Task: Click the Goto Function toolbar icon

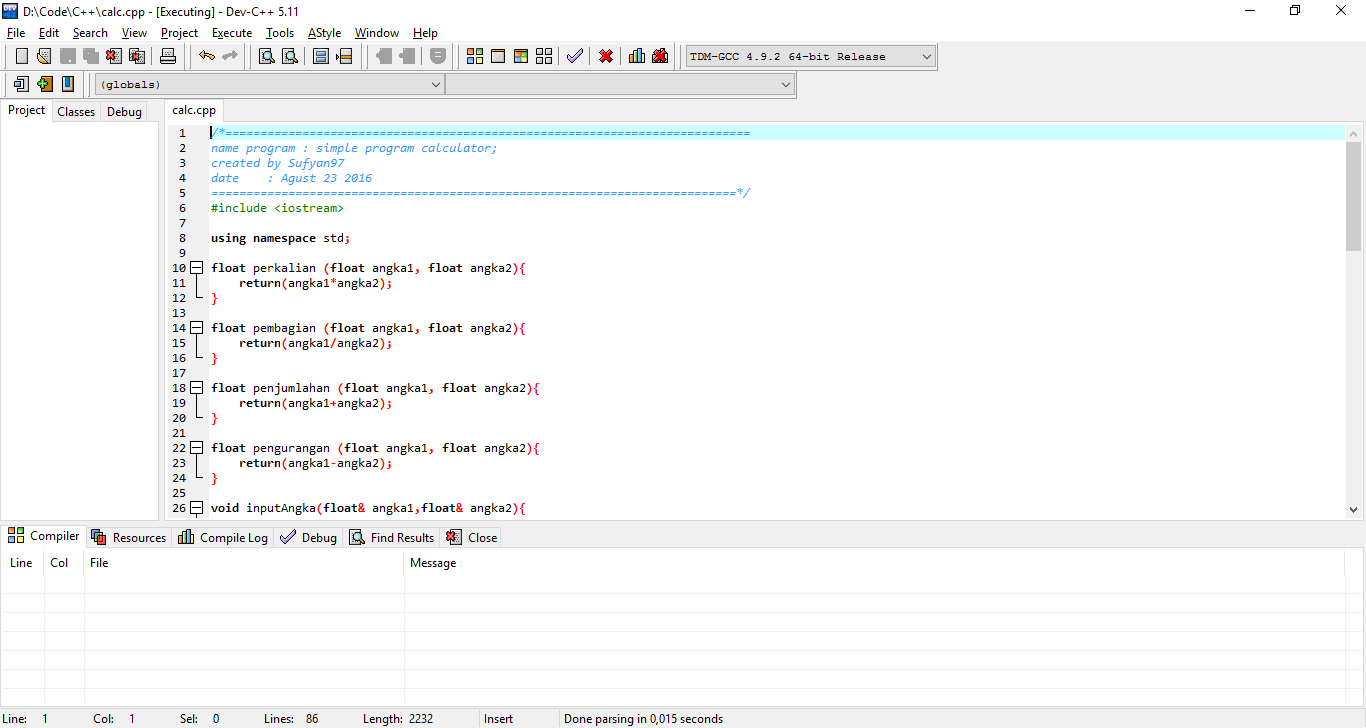Action: tap(321, 56)
